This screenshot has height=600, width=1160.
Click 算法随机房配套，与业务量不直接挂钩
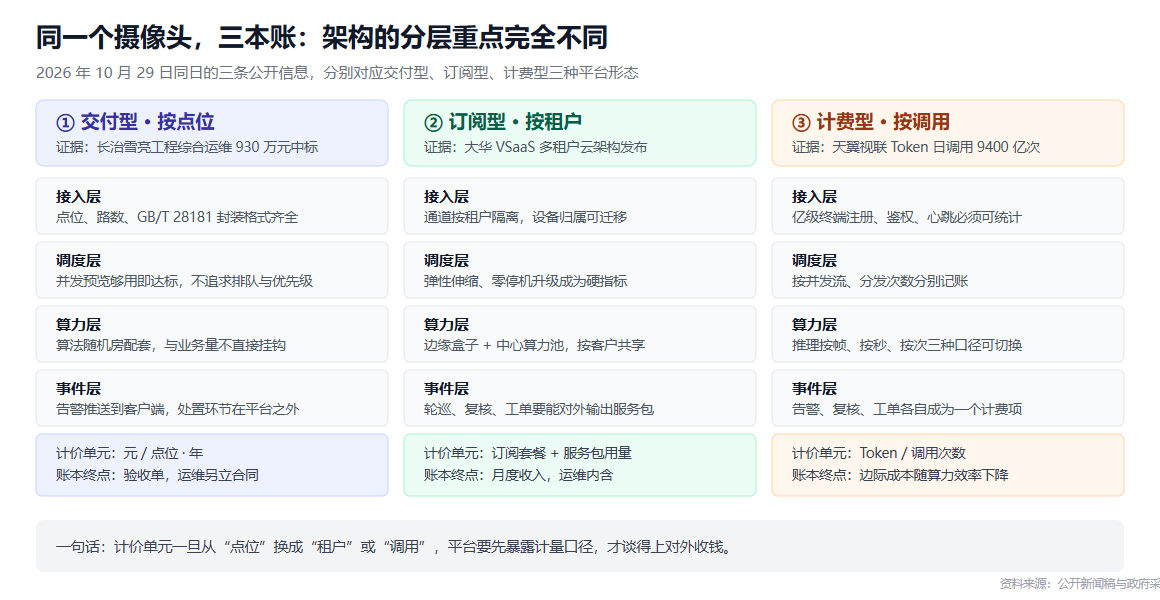(171, 345)
